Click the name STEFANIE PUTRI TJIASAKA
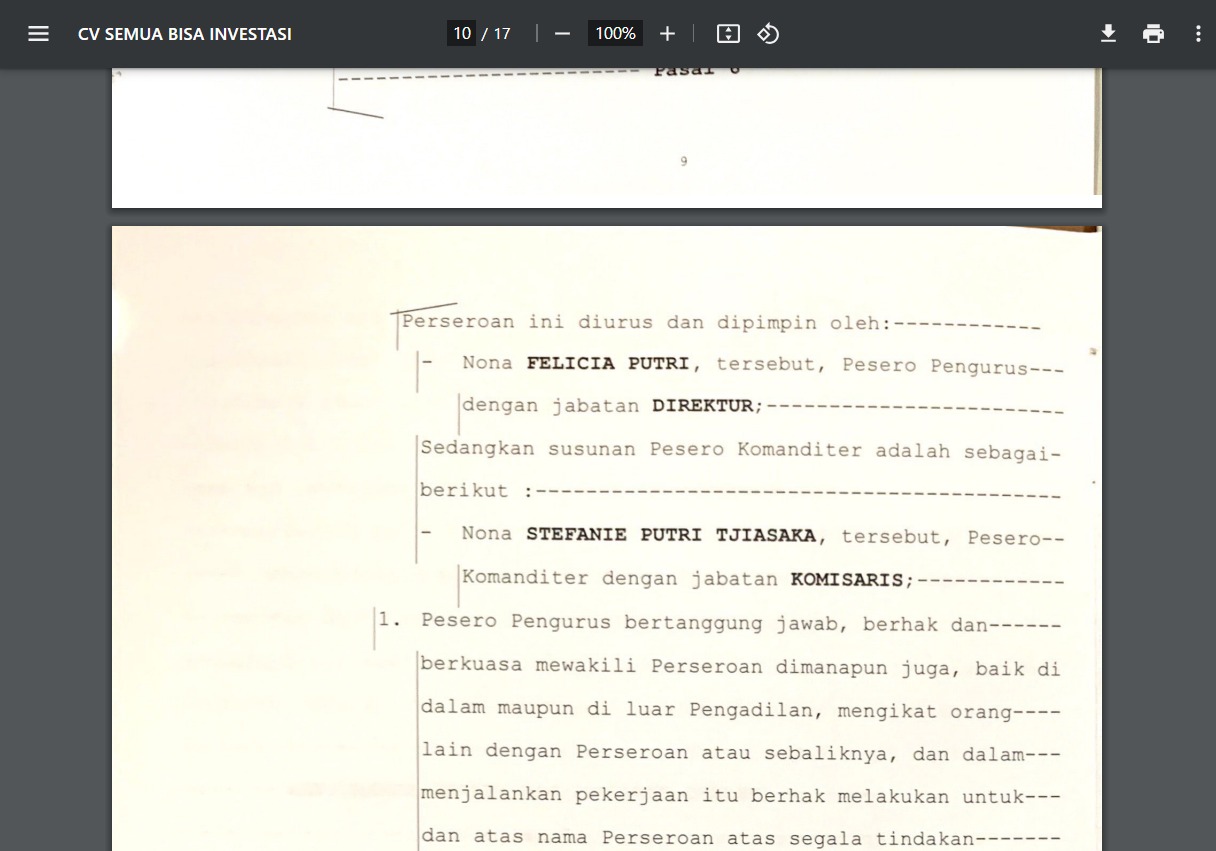Image resolution: width=1216 pixels, height=851 pixels. coord(671,535)
